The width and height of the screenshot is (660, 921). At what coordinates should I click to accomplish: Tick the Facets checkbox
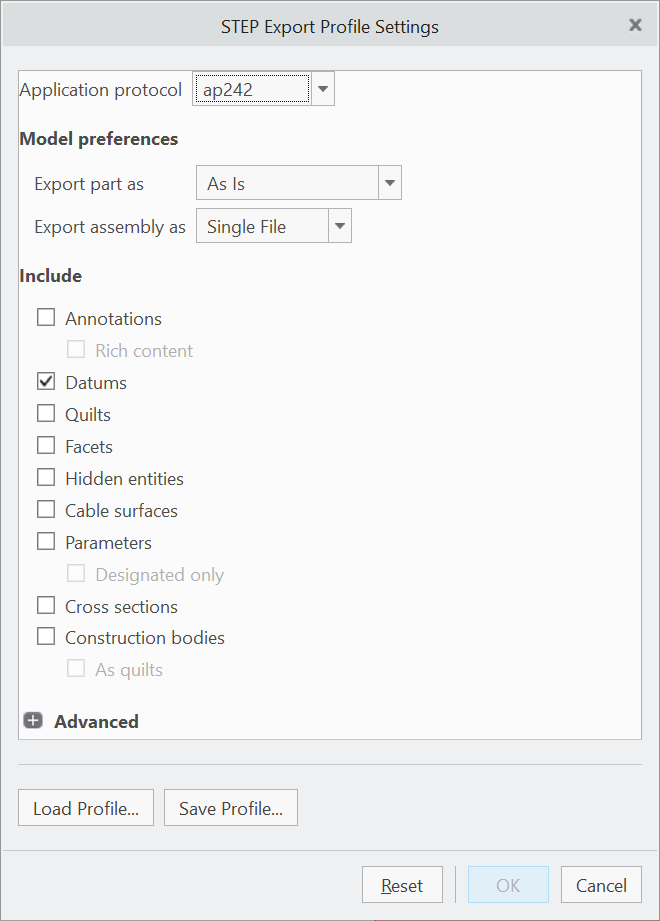[46, 446]
